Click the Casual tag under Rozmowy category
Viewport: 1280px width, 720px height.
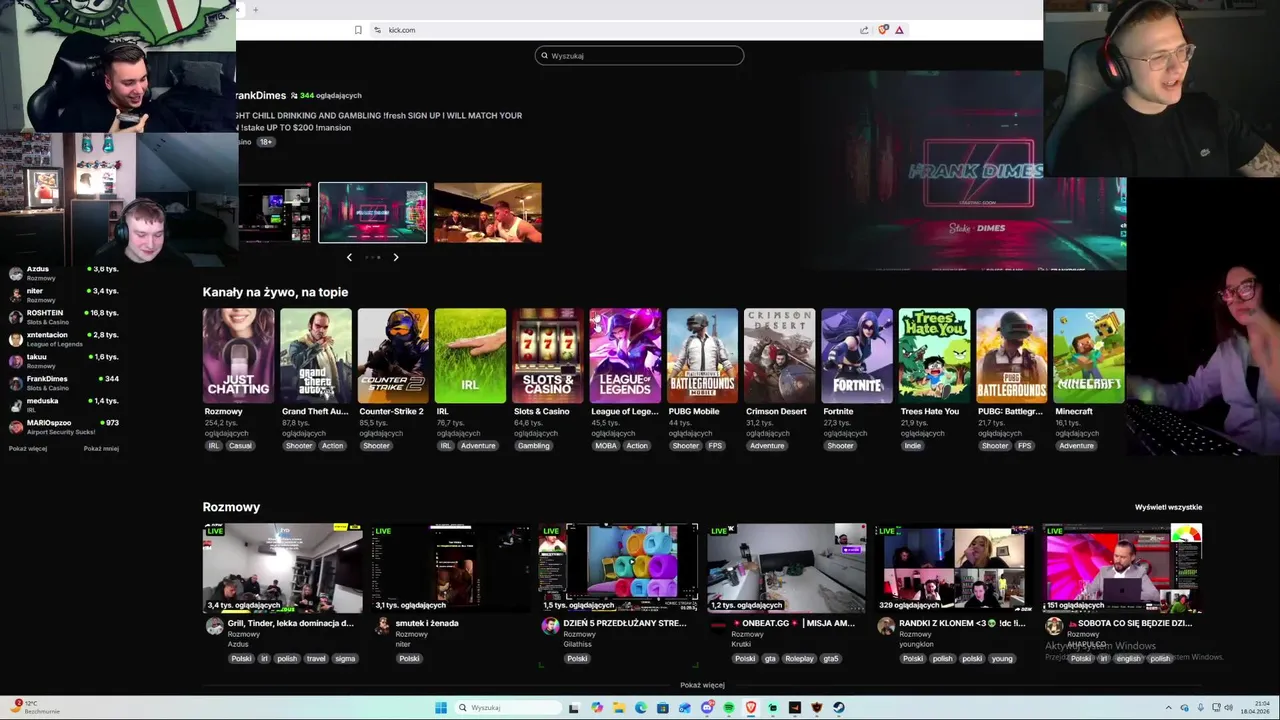pyautogui.click(x=240, y=446)
